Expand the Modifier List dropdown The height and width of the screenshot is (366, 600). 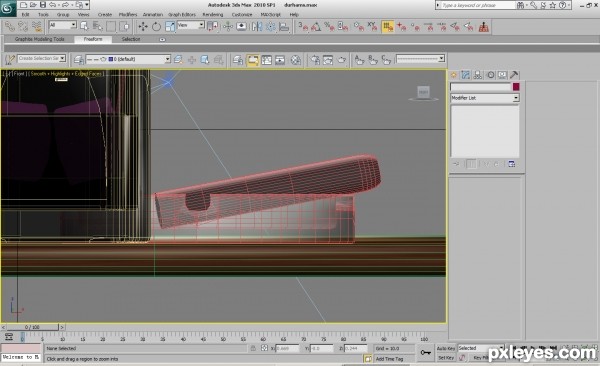[484, 98]
